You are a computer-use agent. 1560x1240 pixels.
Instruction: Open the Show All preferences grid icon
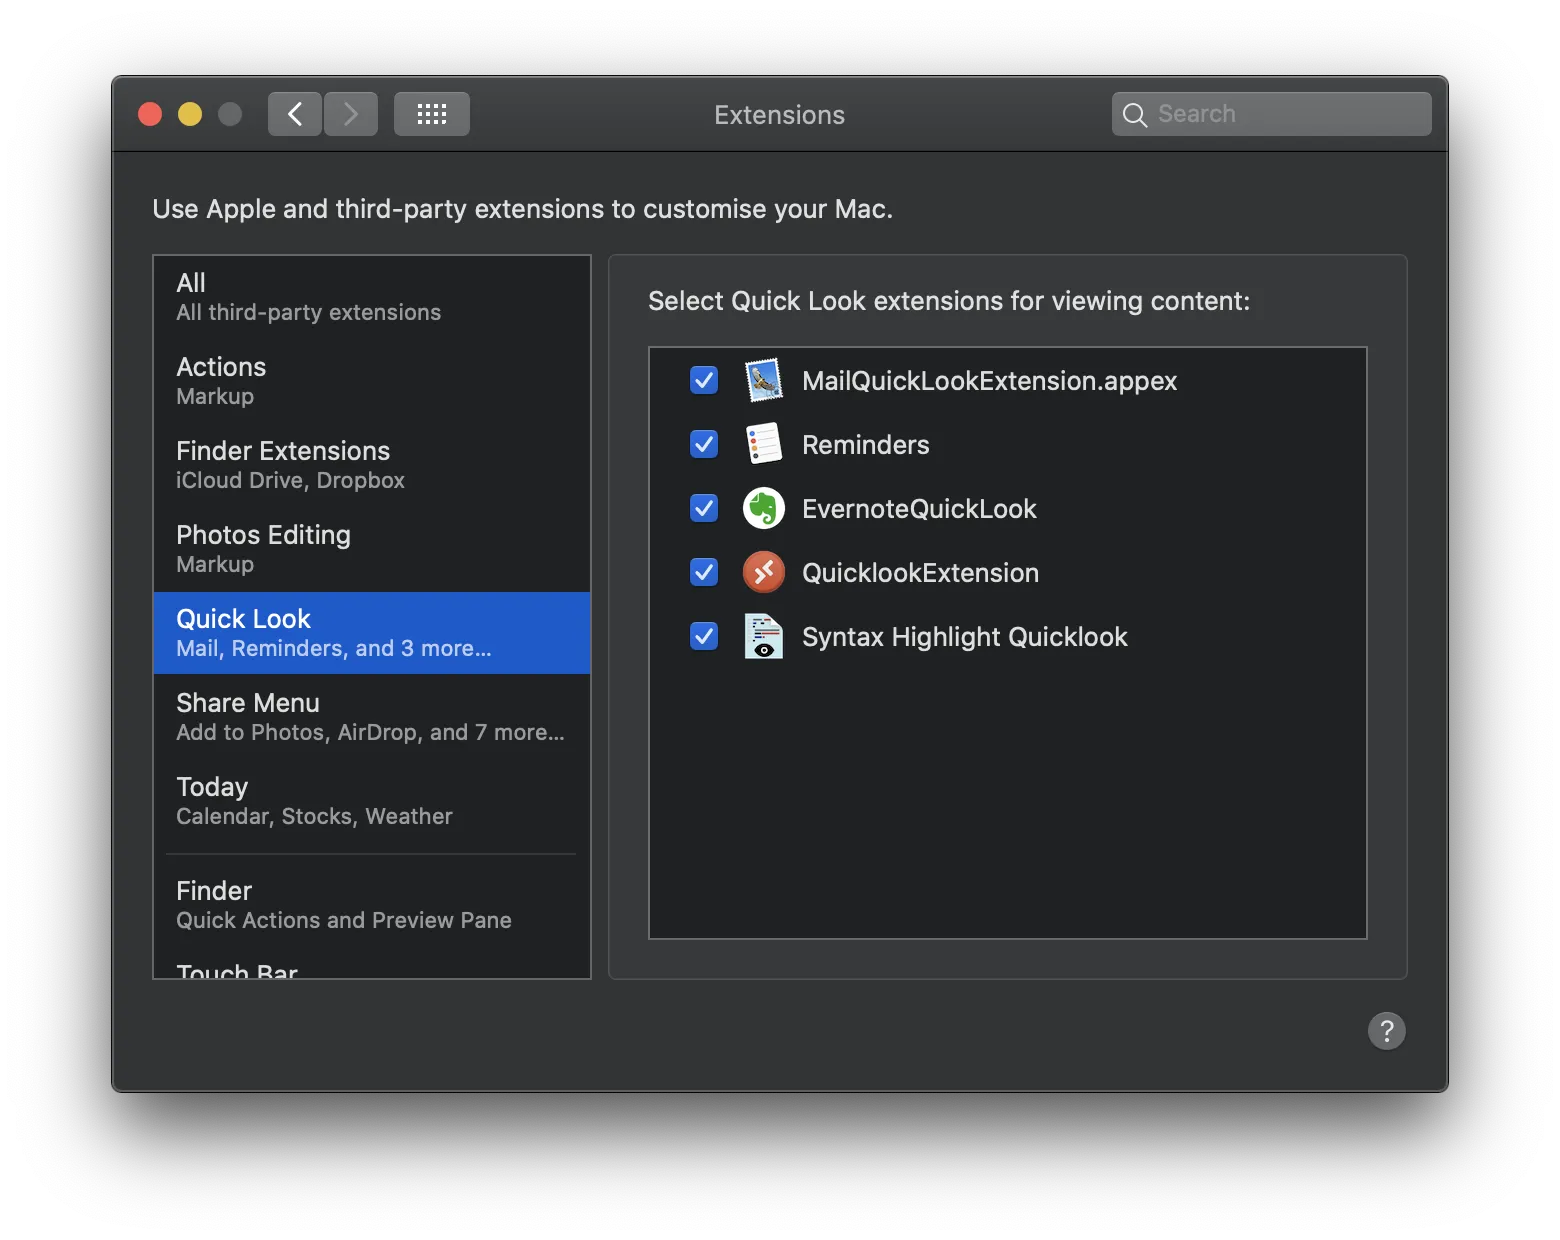(x=431, y=113)
